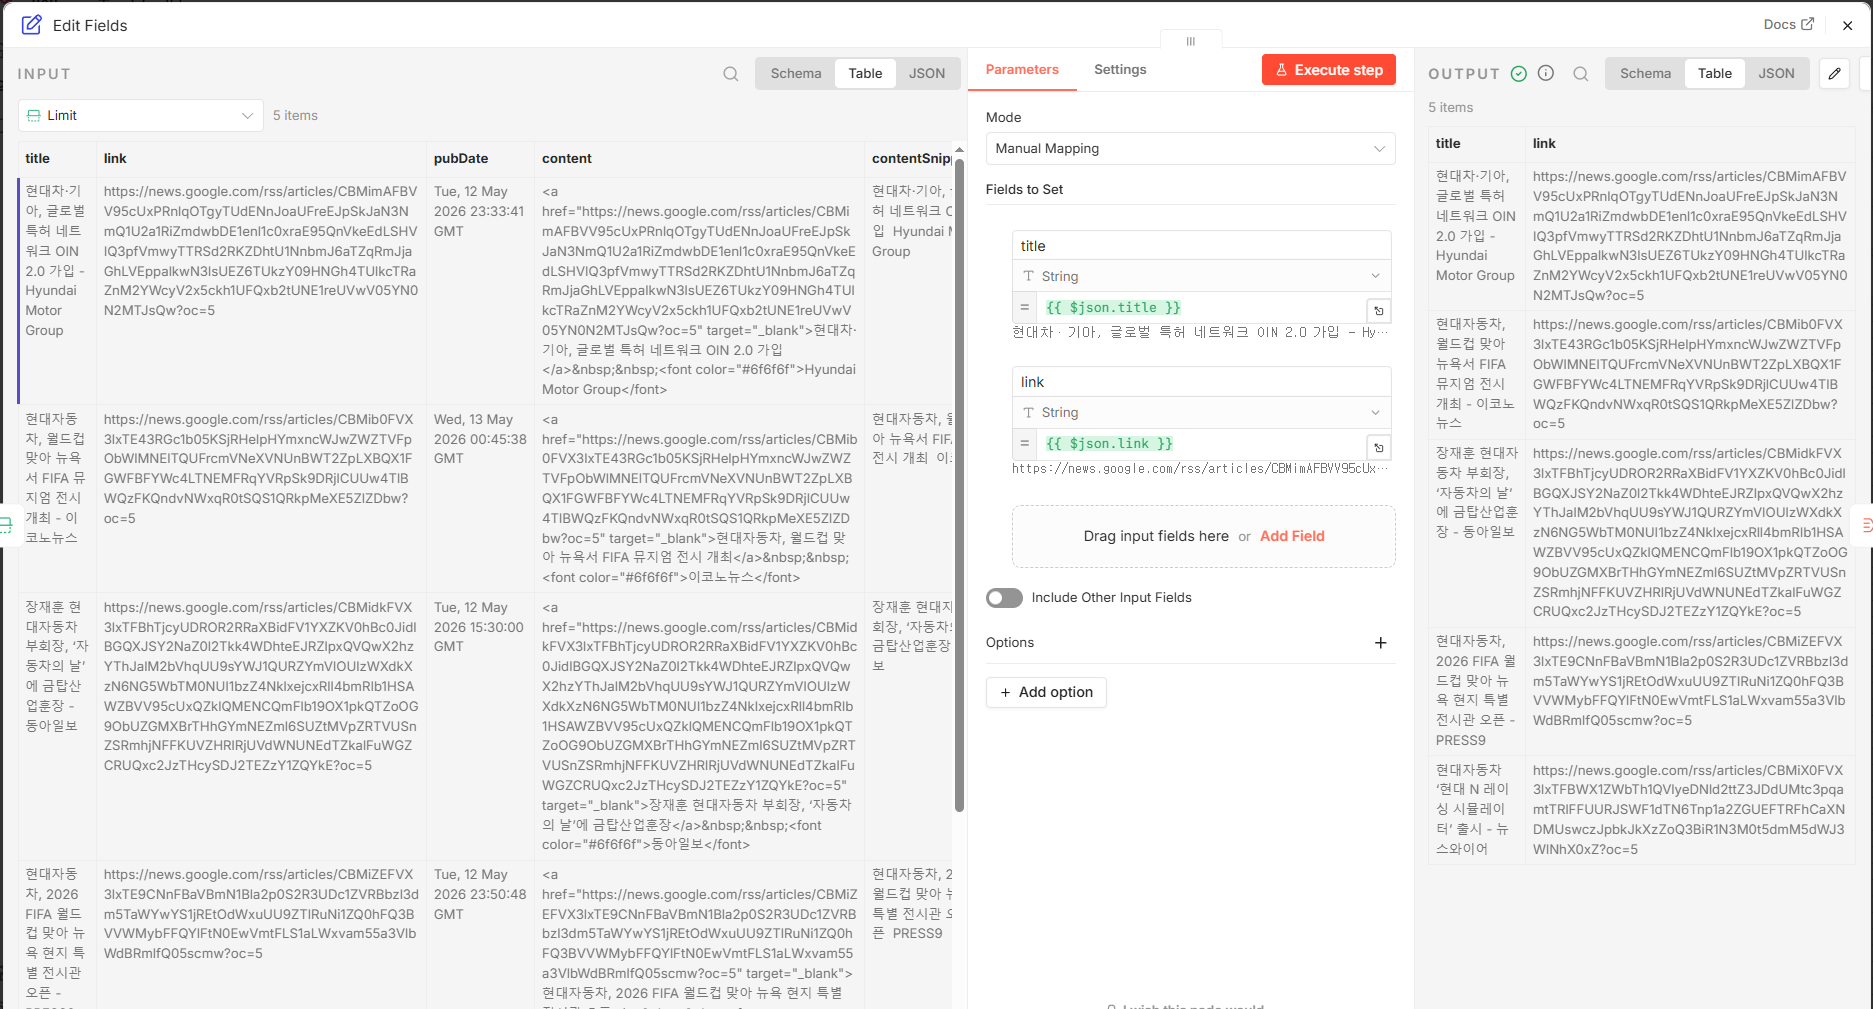The width and height of the screenshot is (1873, 1009).
Task: Click the Add option button
Action: tap(1046, 692)
